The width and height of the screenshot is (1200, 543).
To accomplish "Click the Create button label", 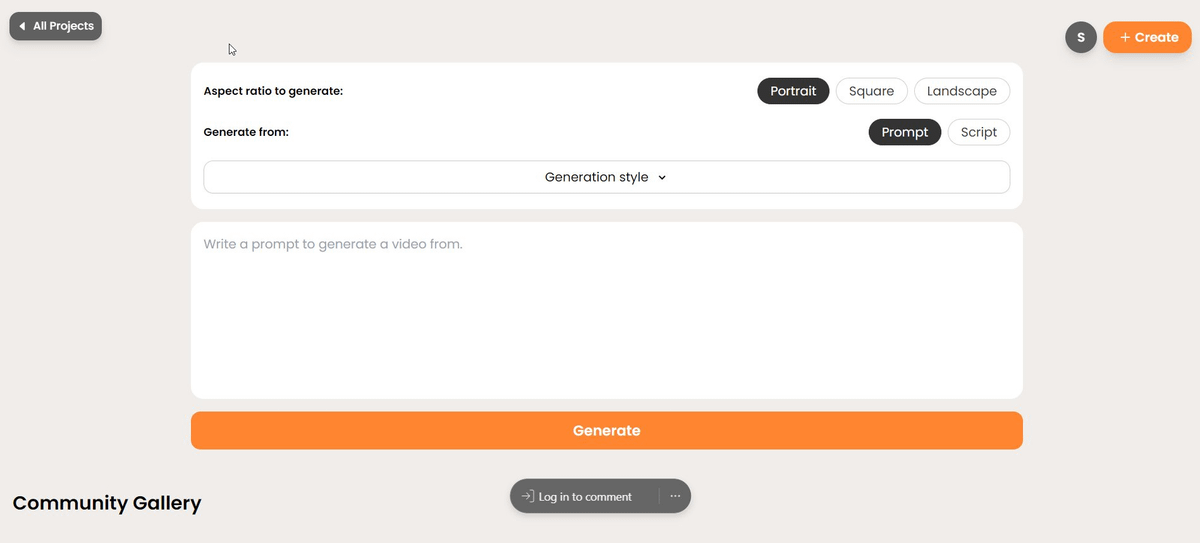I will click(1156, 37).
